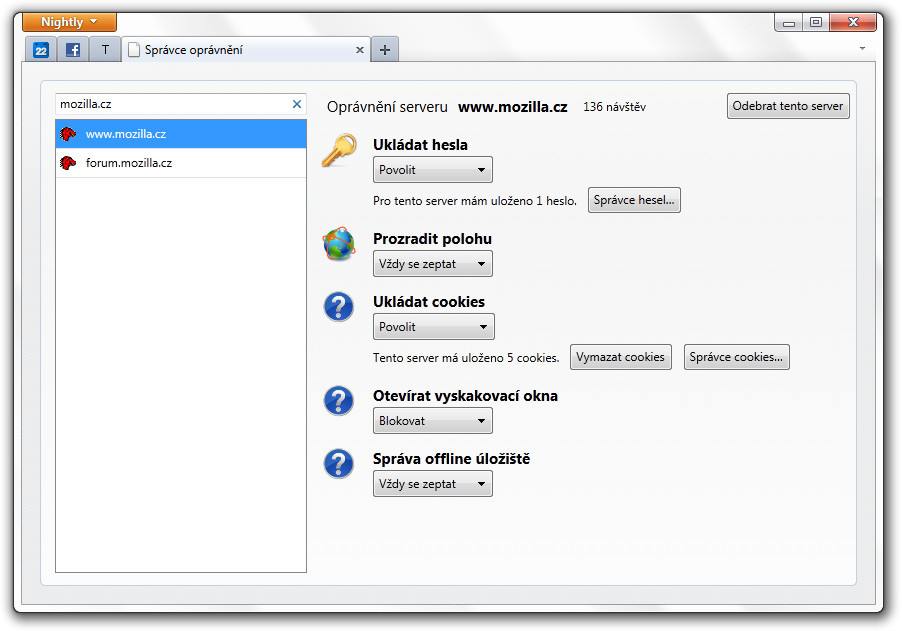Clear the site search field
This screenshot has width=902, height=631.
tap(297, 104)
